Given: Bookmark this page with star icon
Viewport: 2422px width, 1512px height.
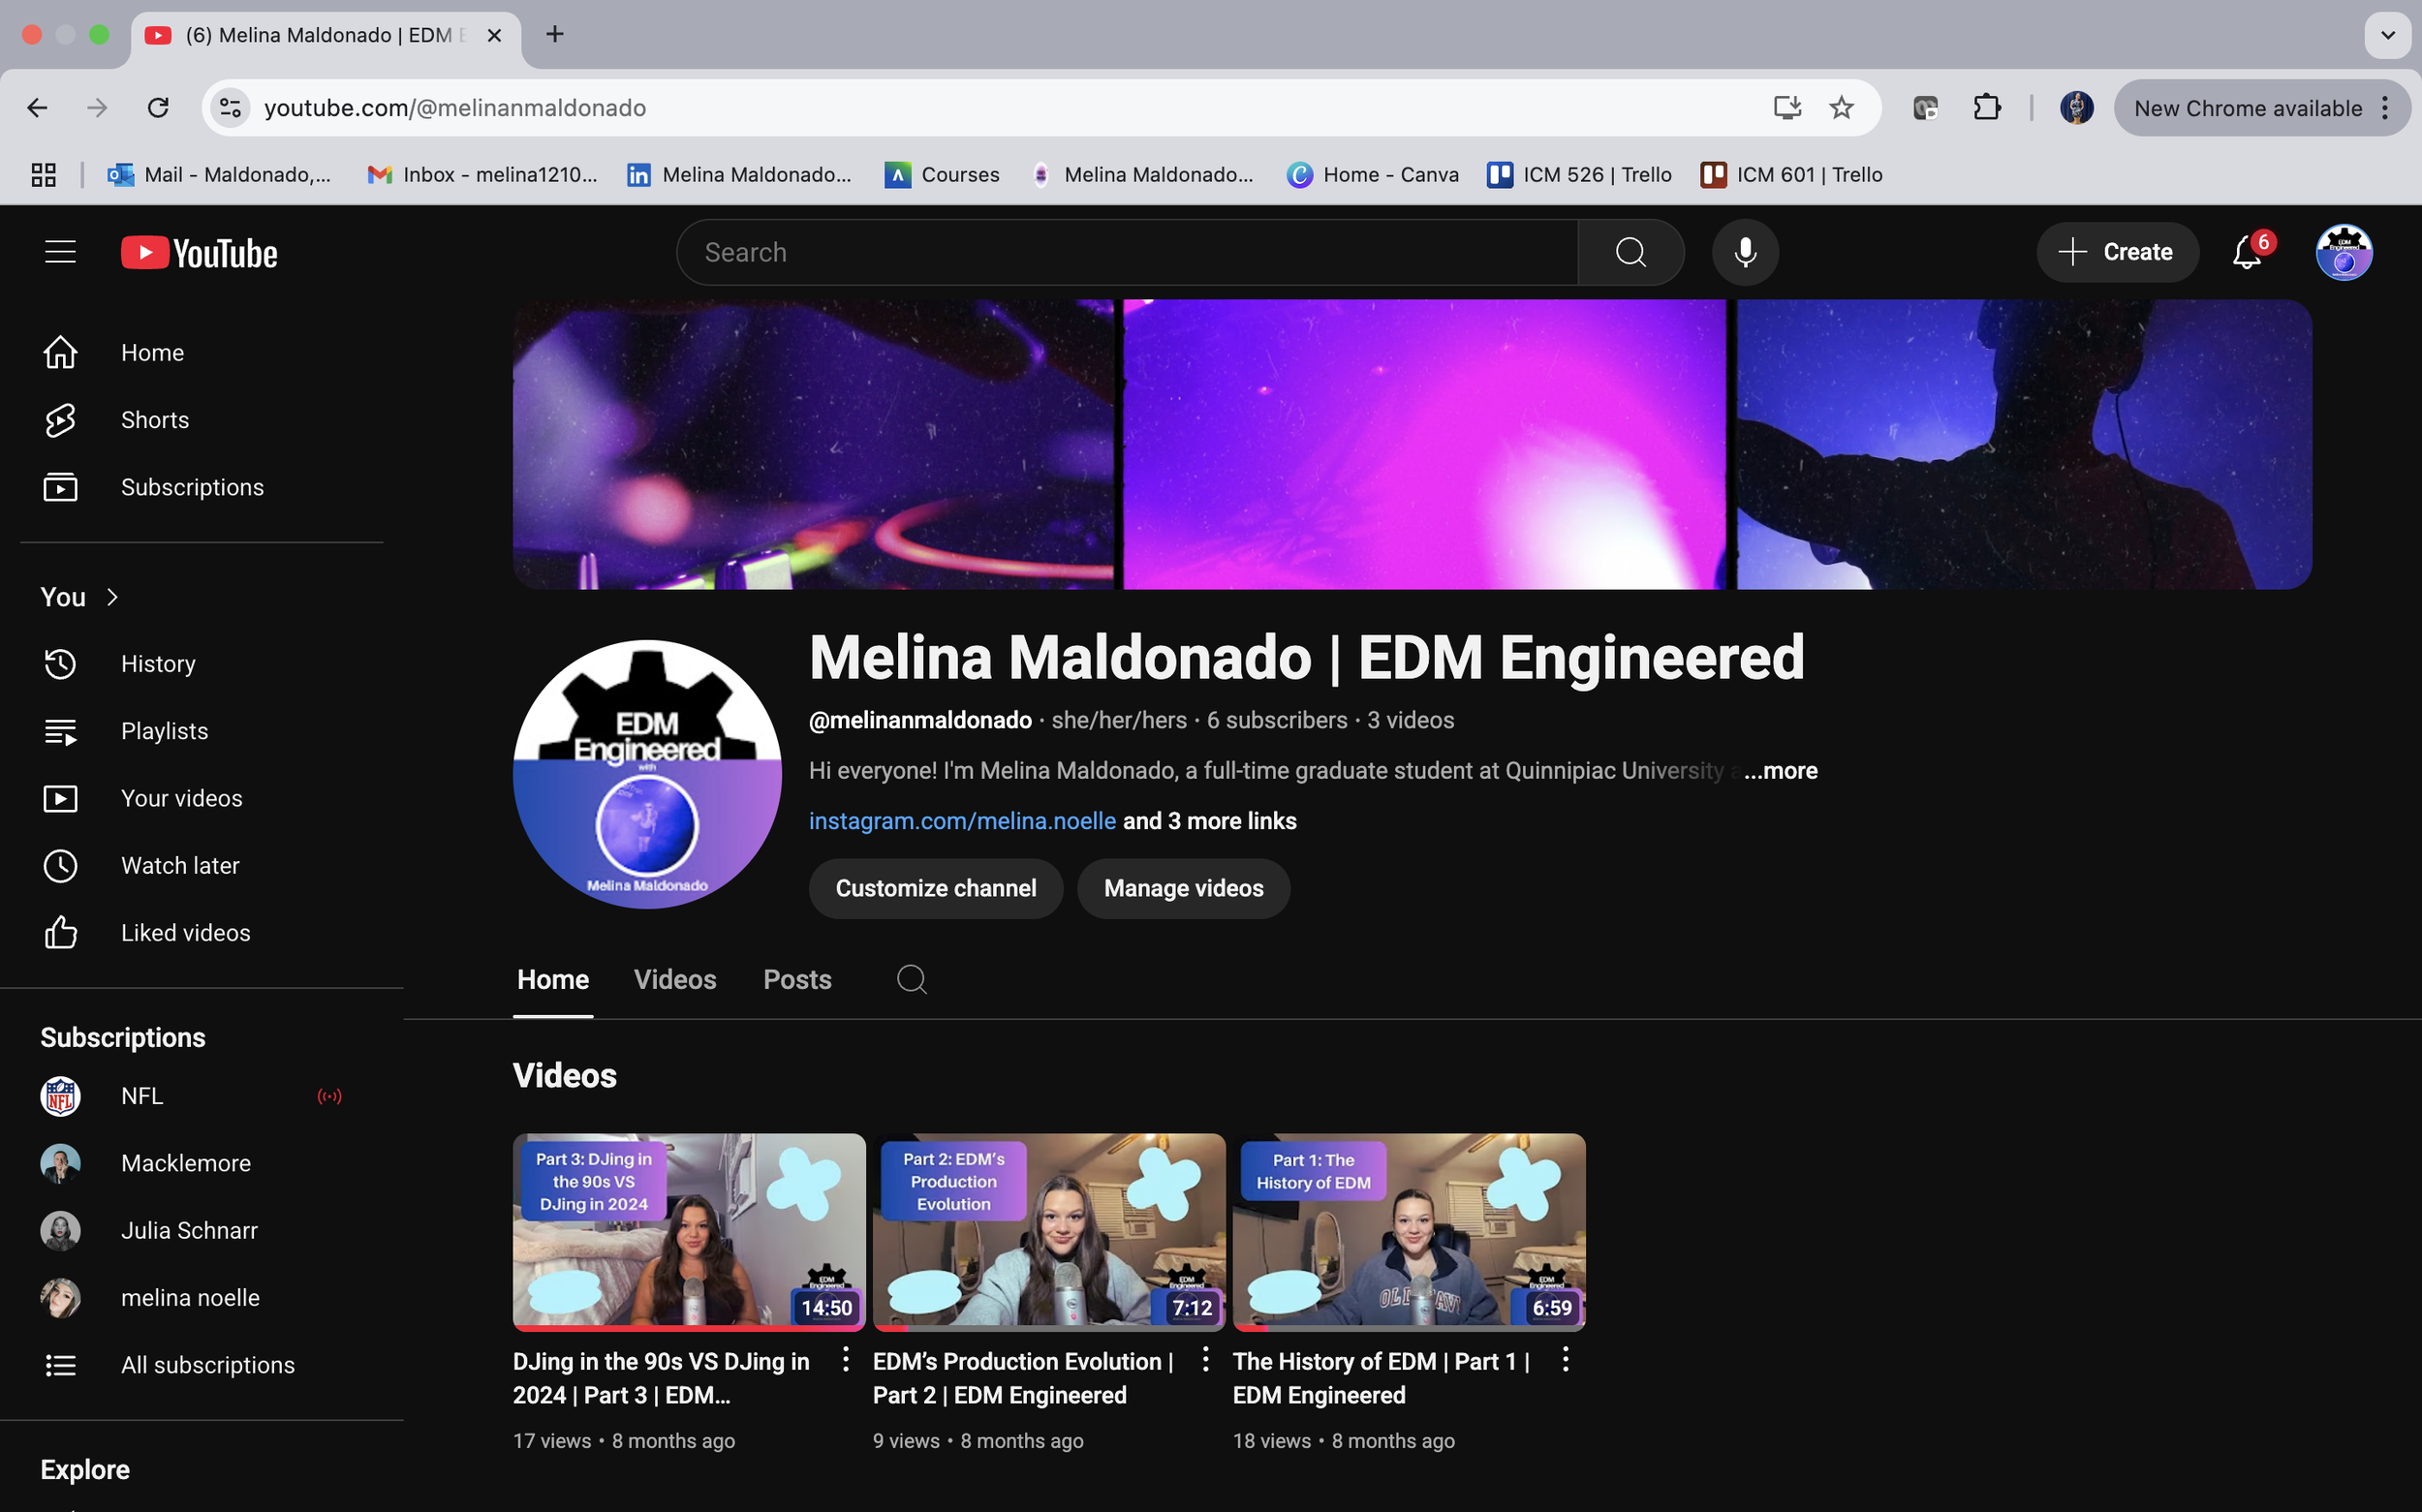Looking at the screenshot, I should click(x=1841, y=108).
